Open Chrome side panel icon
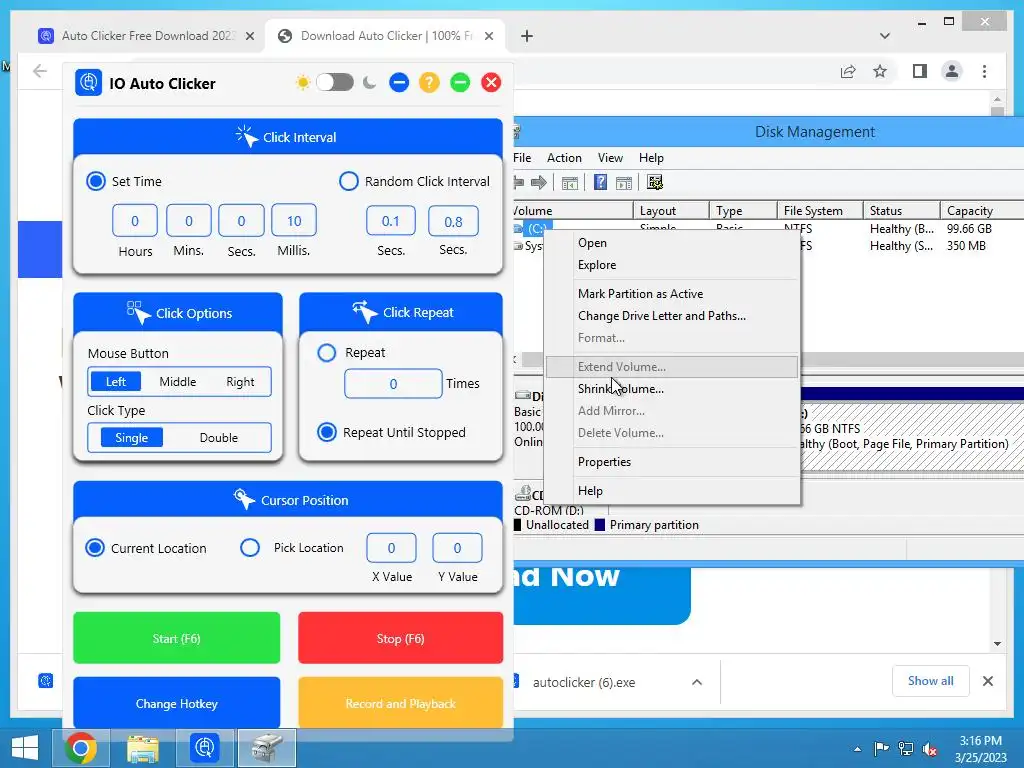The height and width of the screenshot is (768, 1024). coord(920,71)
